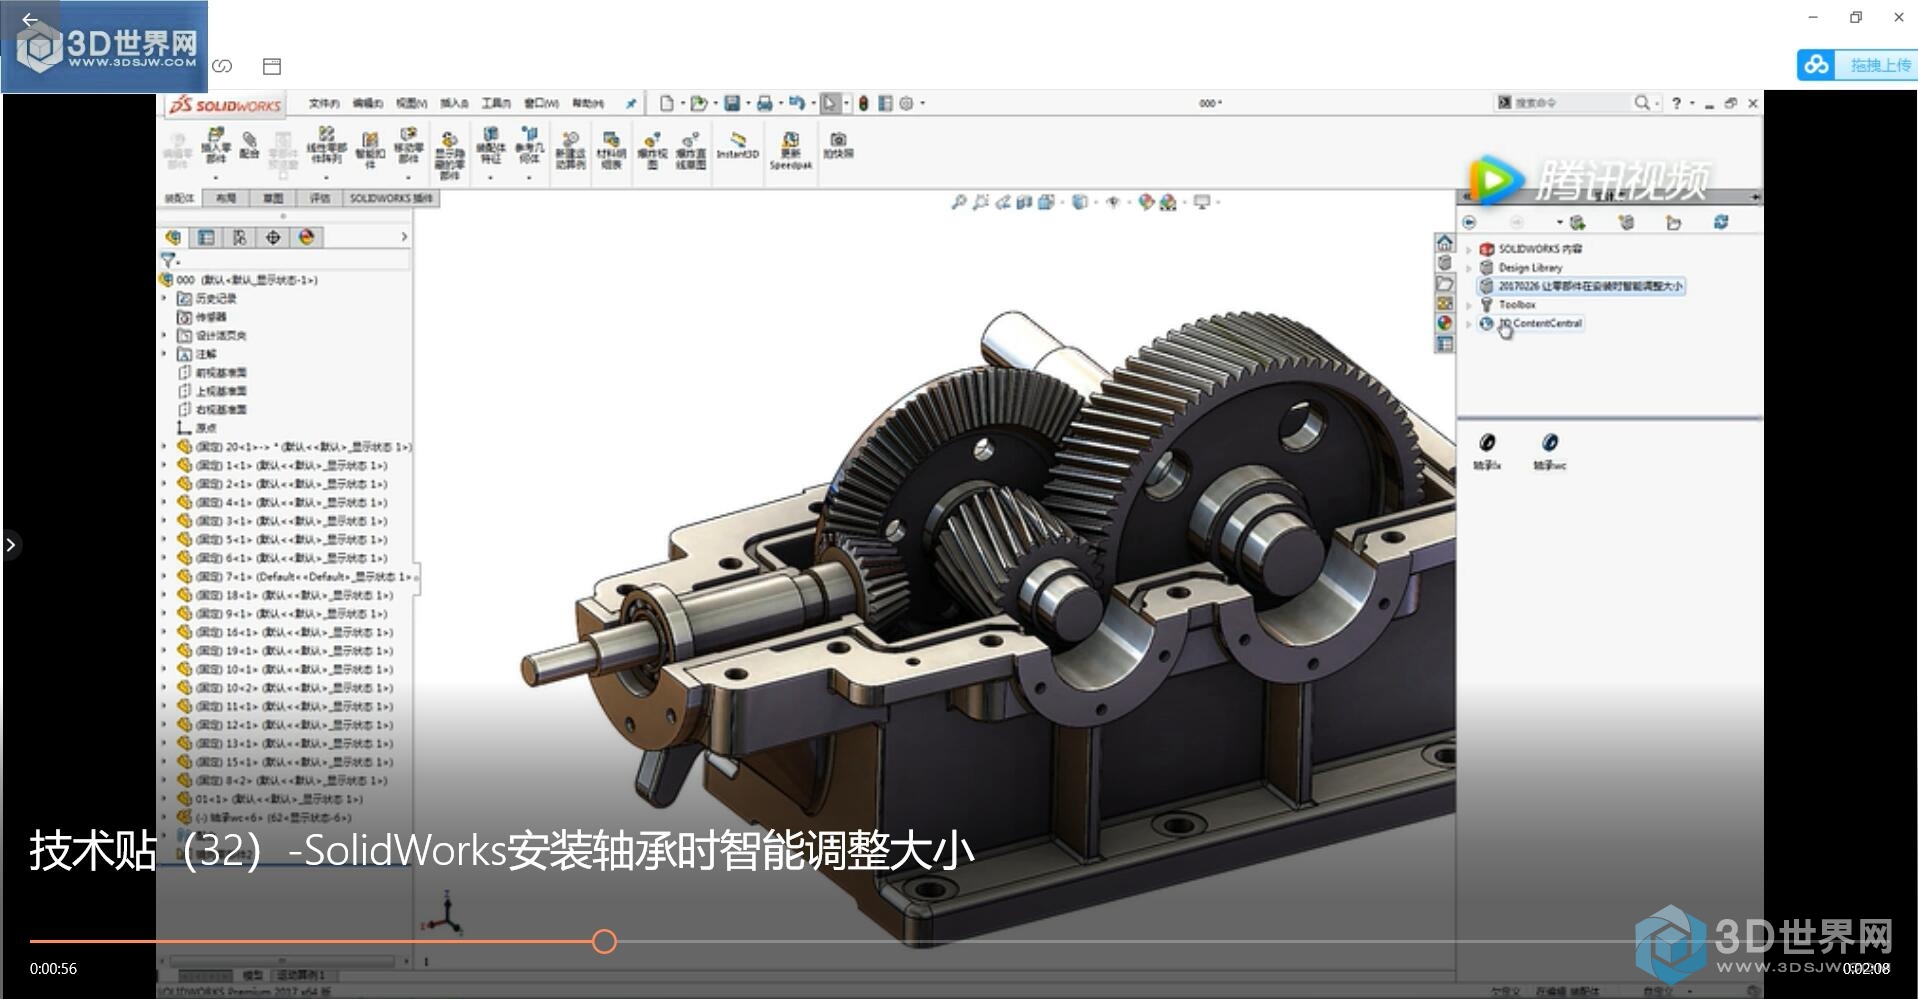This screenshot has width=1918, height=999.
Task: Click Zoom to Fit magnifier icon
Action: coord(958,202)
